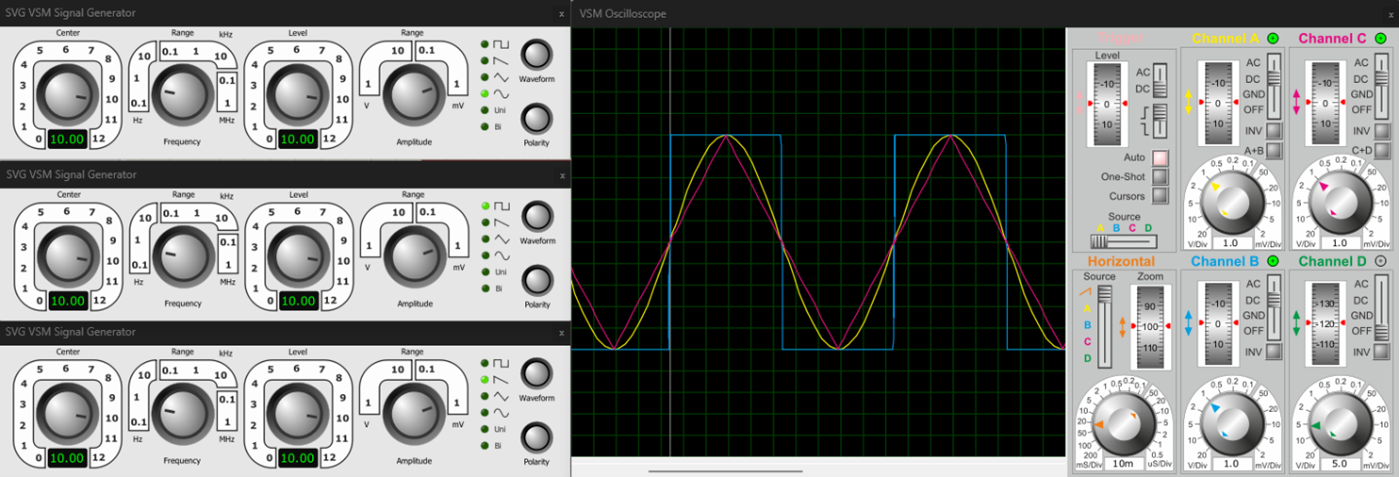This screenshot has width=1399, height=477.
Task: Click the Polarity button on the top signal generator
Action: point(536,120)
